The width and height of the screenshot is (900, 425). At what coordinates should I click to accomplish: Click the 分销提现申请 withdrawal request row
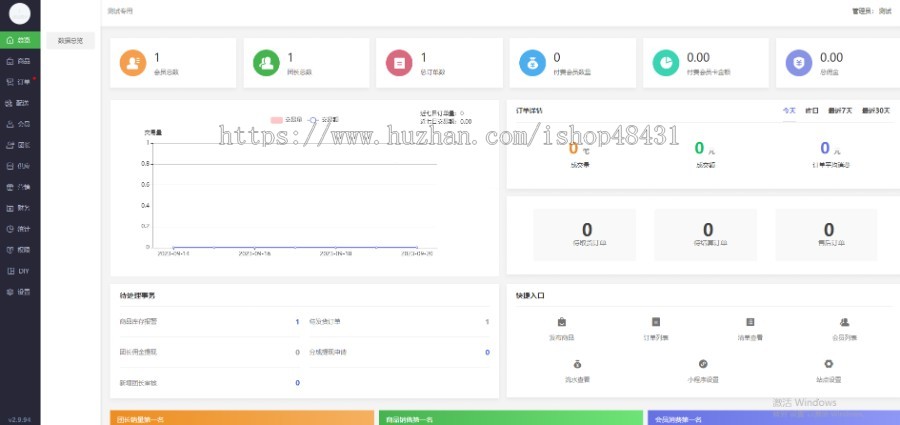(x=399, y=352)
